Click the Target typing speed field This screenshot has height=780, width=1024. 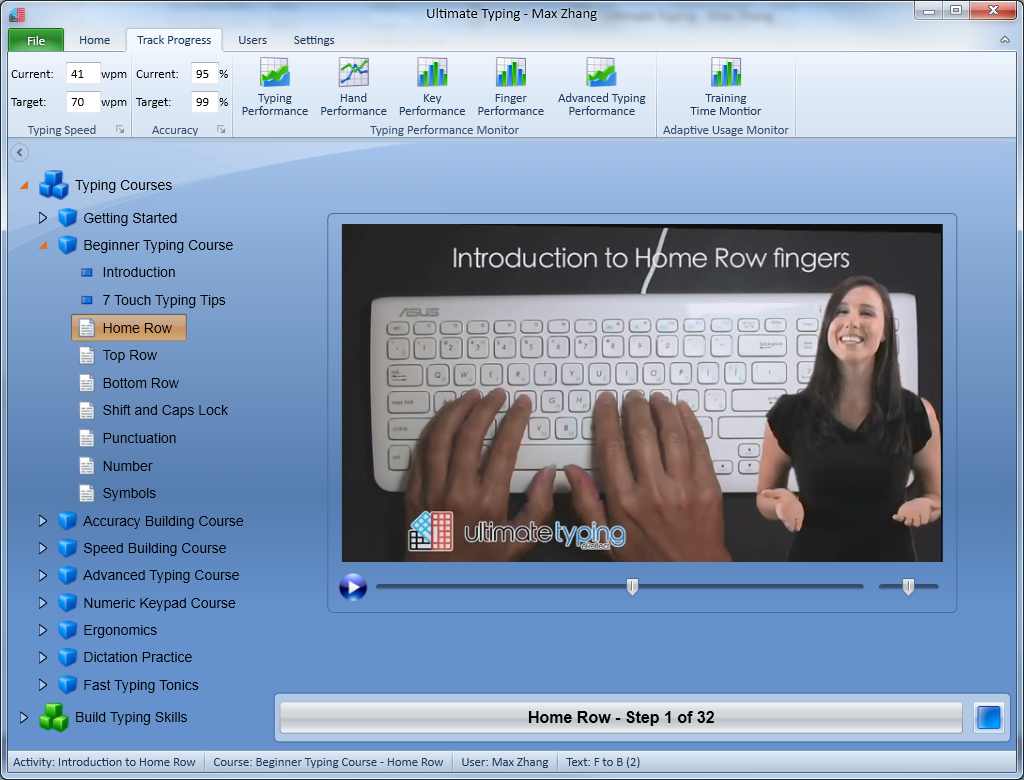[x=83, y=102]
